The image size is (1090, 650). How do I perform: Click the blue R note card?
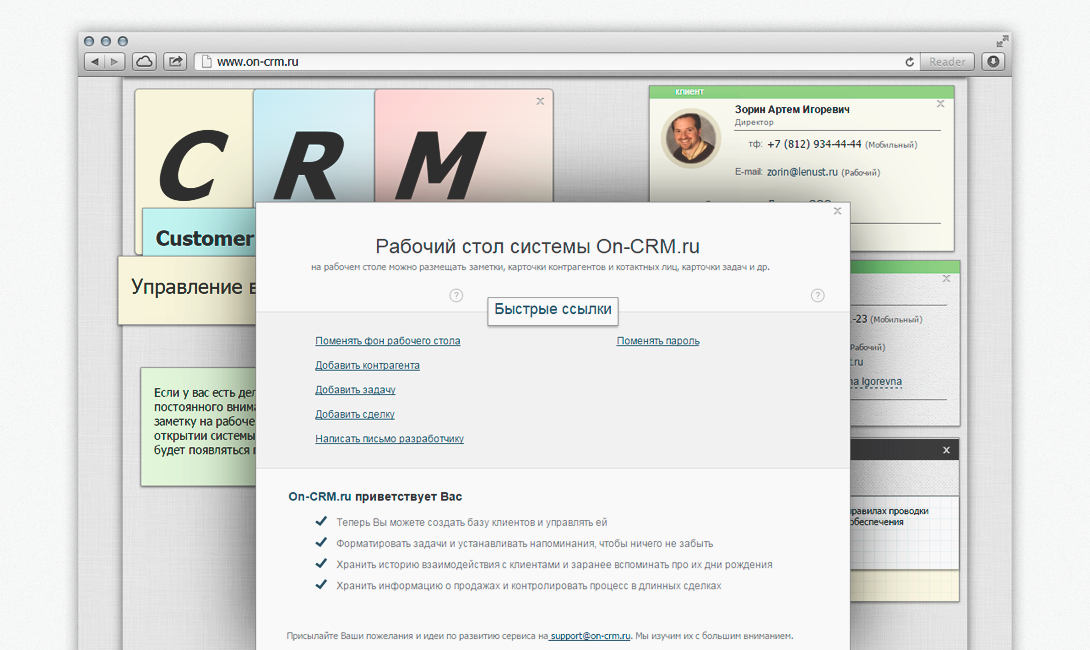click(314, 147)
